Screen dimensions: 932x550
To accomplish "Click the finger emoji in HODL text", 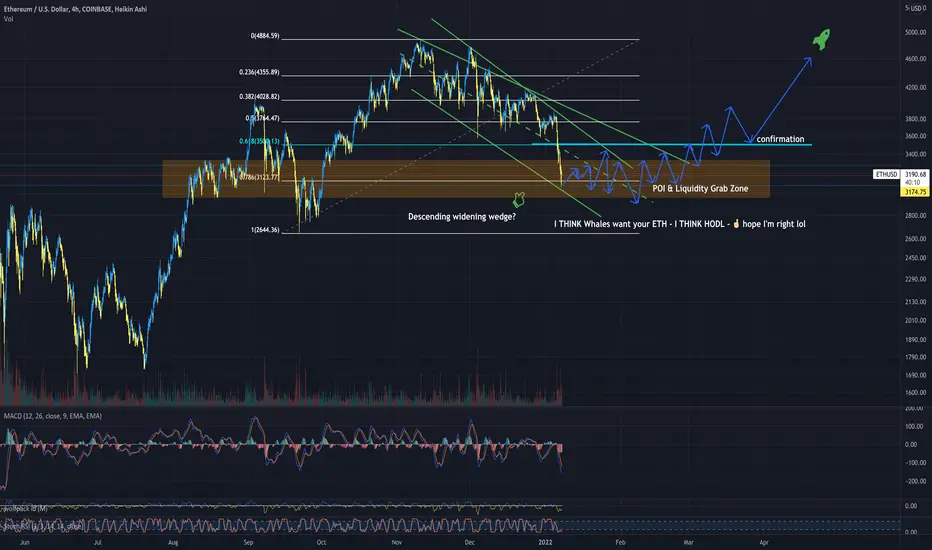I will coord(736,224).
